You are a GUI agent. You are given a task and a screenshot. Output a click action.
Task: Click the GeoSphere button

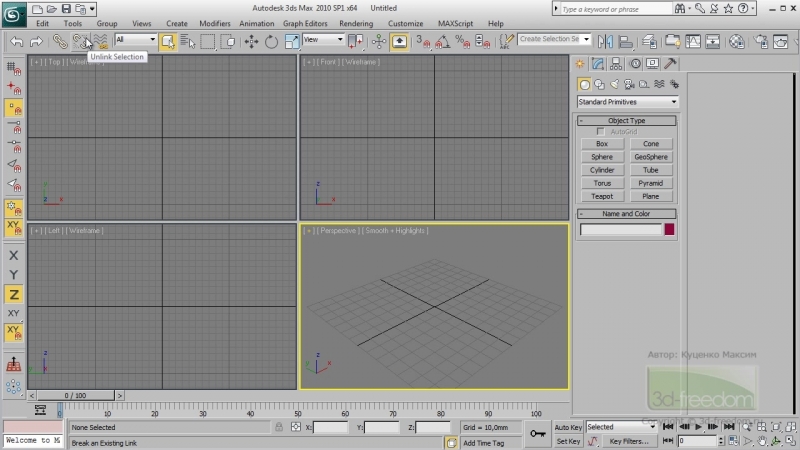point(651,157)
